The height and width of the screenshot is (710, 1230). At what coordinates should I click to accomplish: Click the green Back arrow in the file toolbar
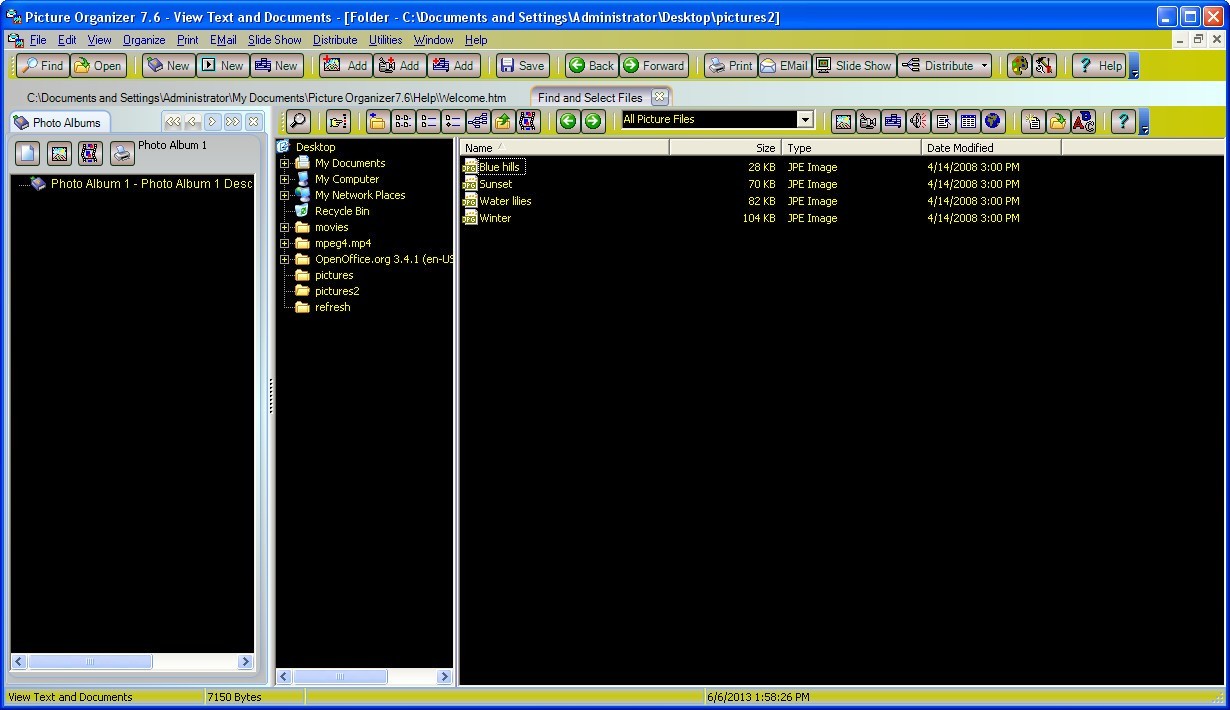coord(569,121)
